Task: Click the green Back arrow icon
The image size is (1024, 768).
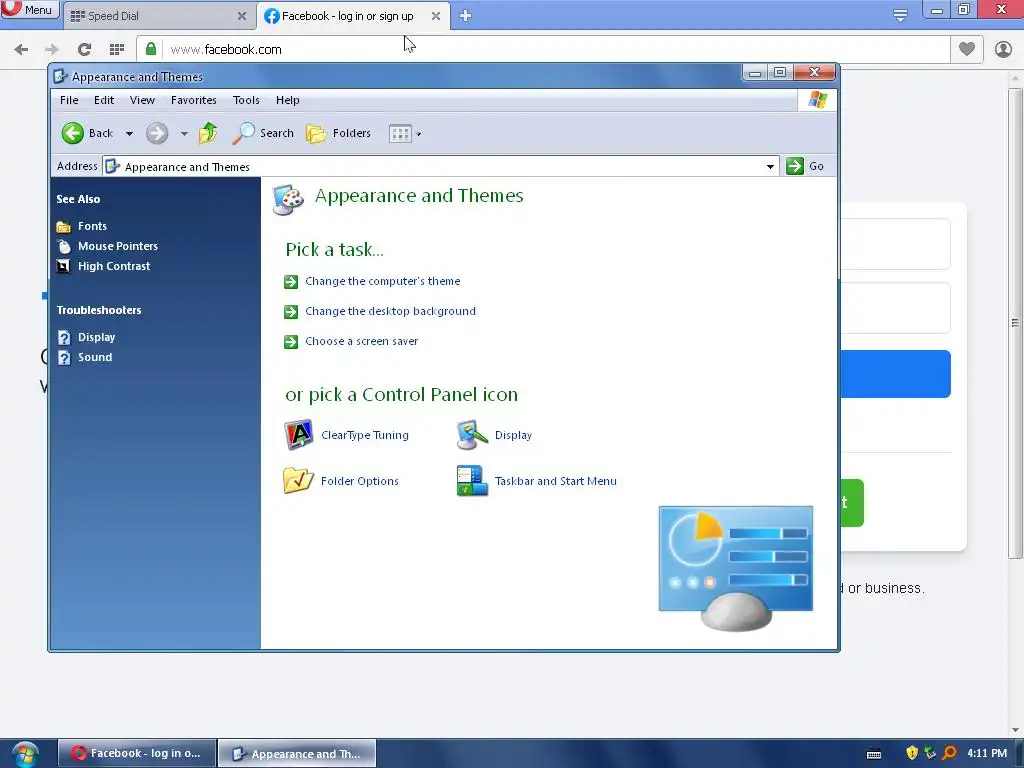Action: 72,133
